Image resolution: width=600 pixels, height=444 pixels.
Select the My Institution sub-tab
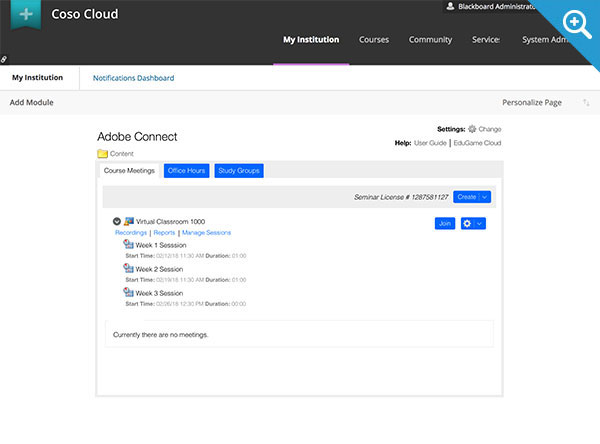pyautogui.click(x=38, y=78)
